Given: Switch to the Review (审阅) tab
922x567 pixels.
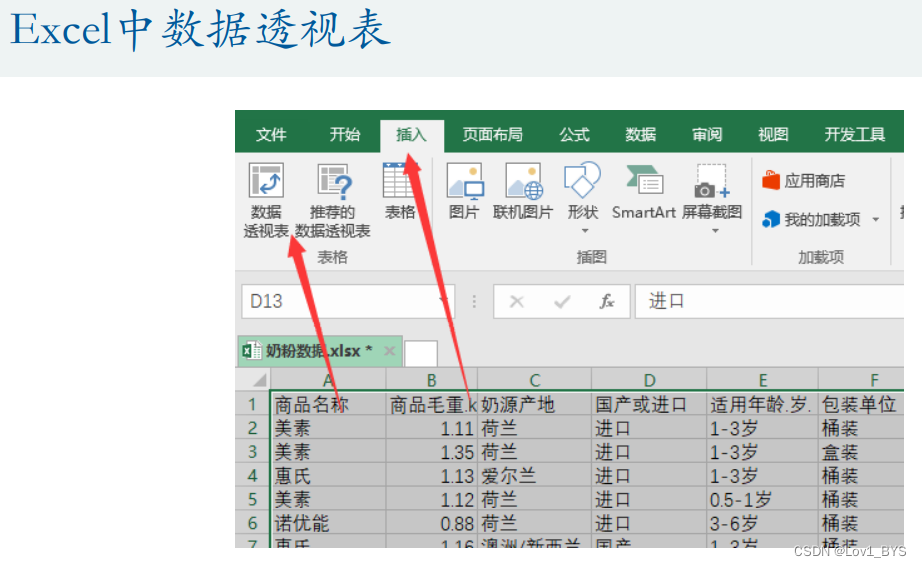Looking at the screenshot, I should [x=707, y=135].
